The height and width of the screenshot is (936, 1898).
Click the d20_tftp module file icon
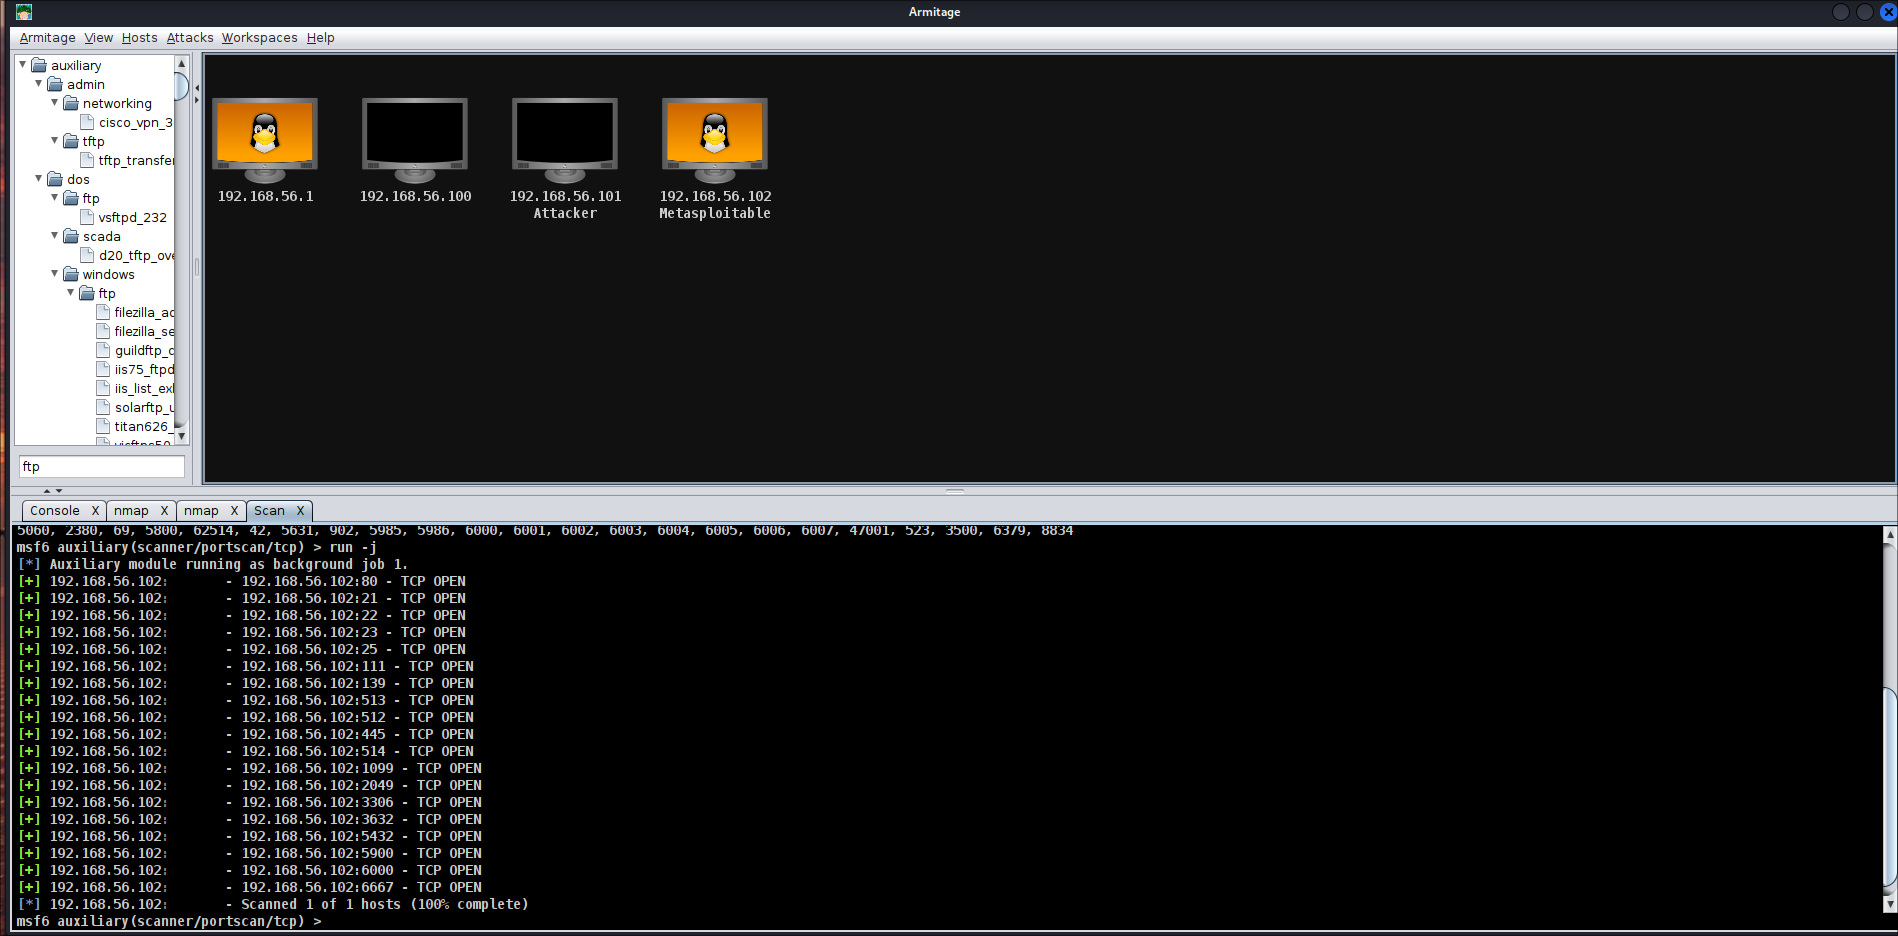[87, 255]
